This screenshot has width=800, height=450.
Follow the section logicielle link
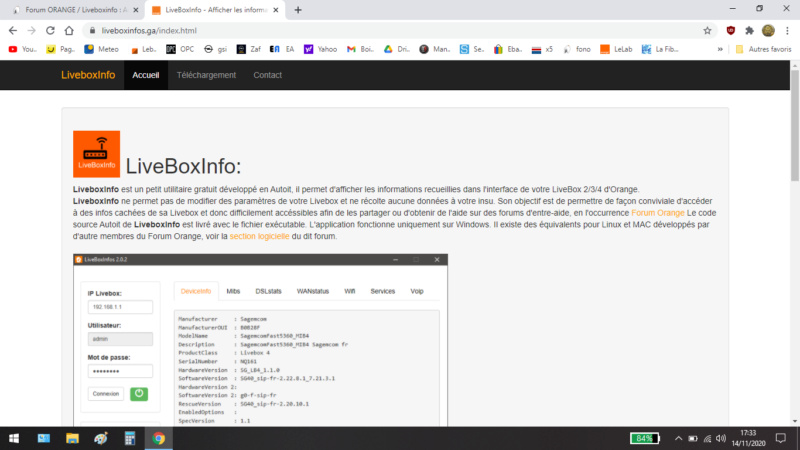tap(259, 236)
